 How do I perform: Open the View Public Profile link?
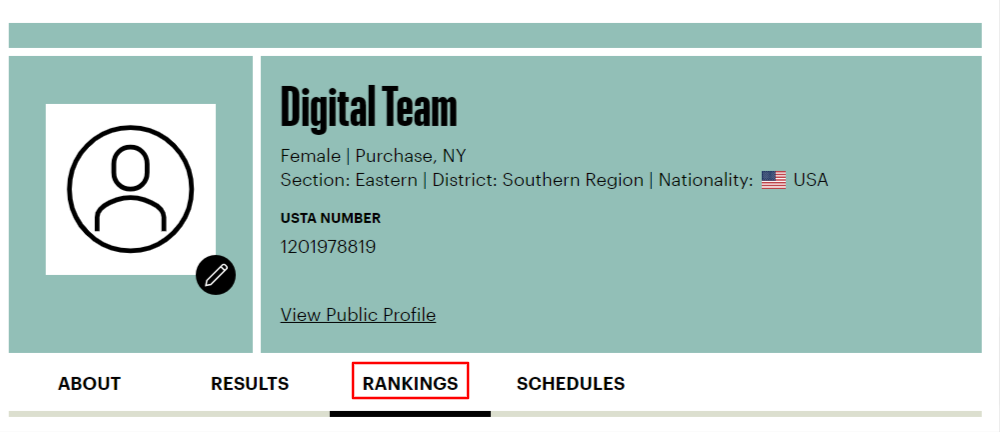358,315
